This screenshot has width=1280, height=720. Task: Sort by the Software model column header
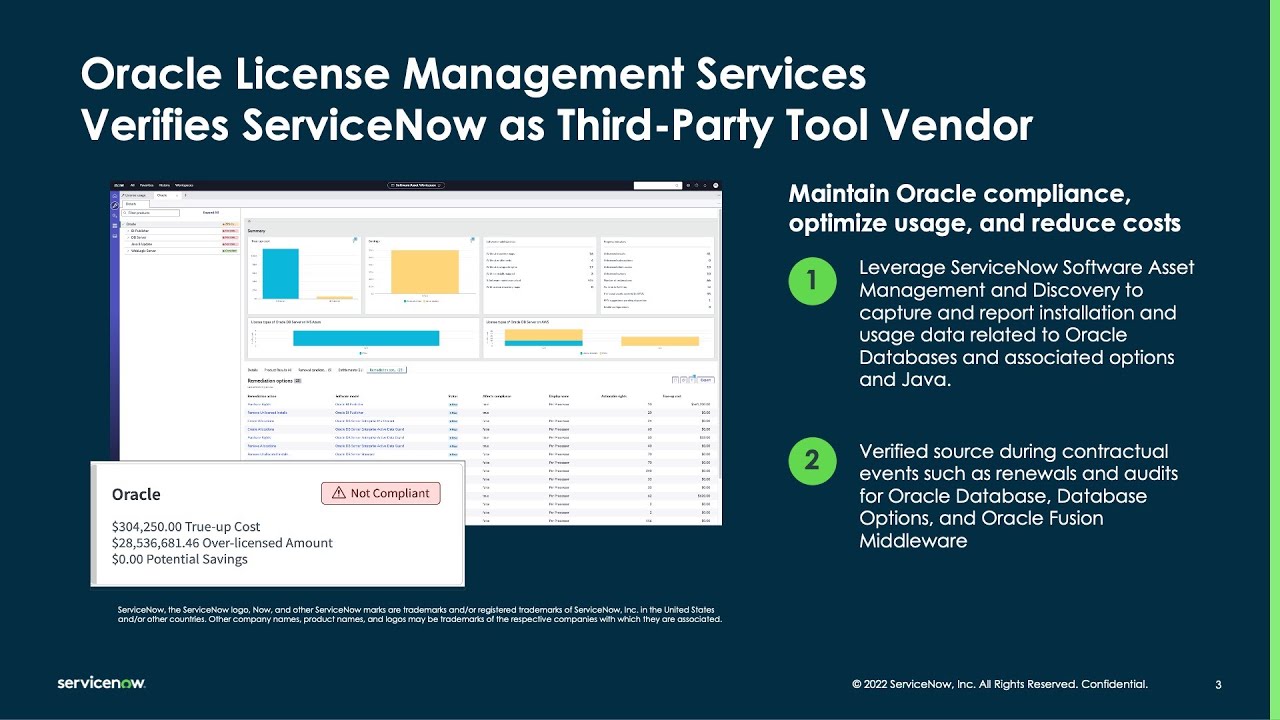[x=347, y=396]
